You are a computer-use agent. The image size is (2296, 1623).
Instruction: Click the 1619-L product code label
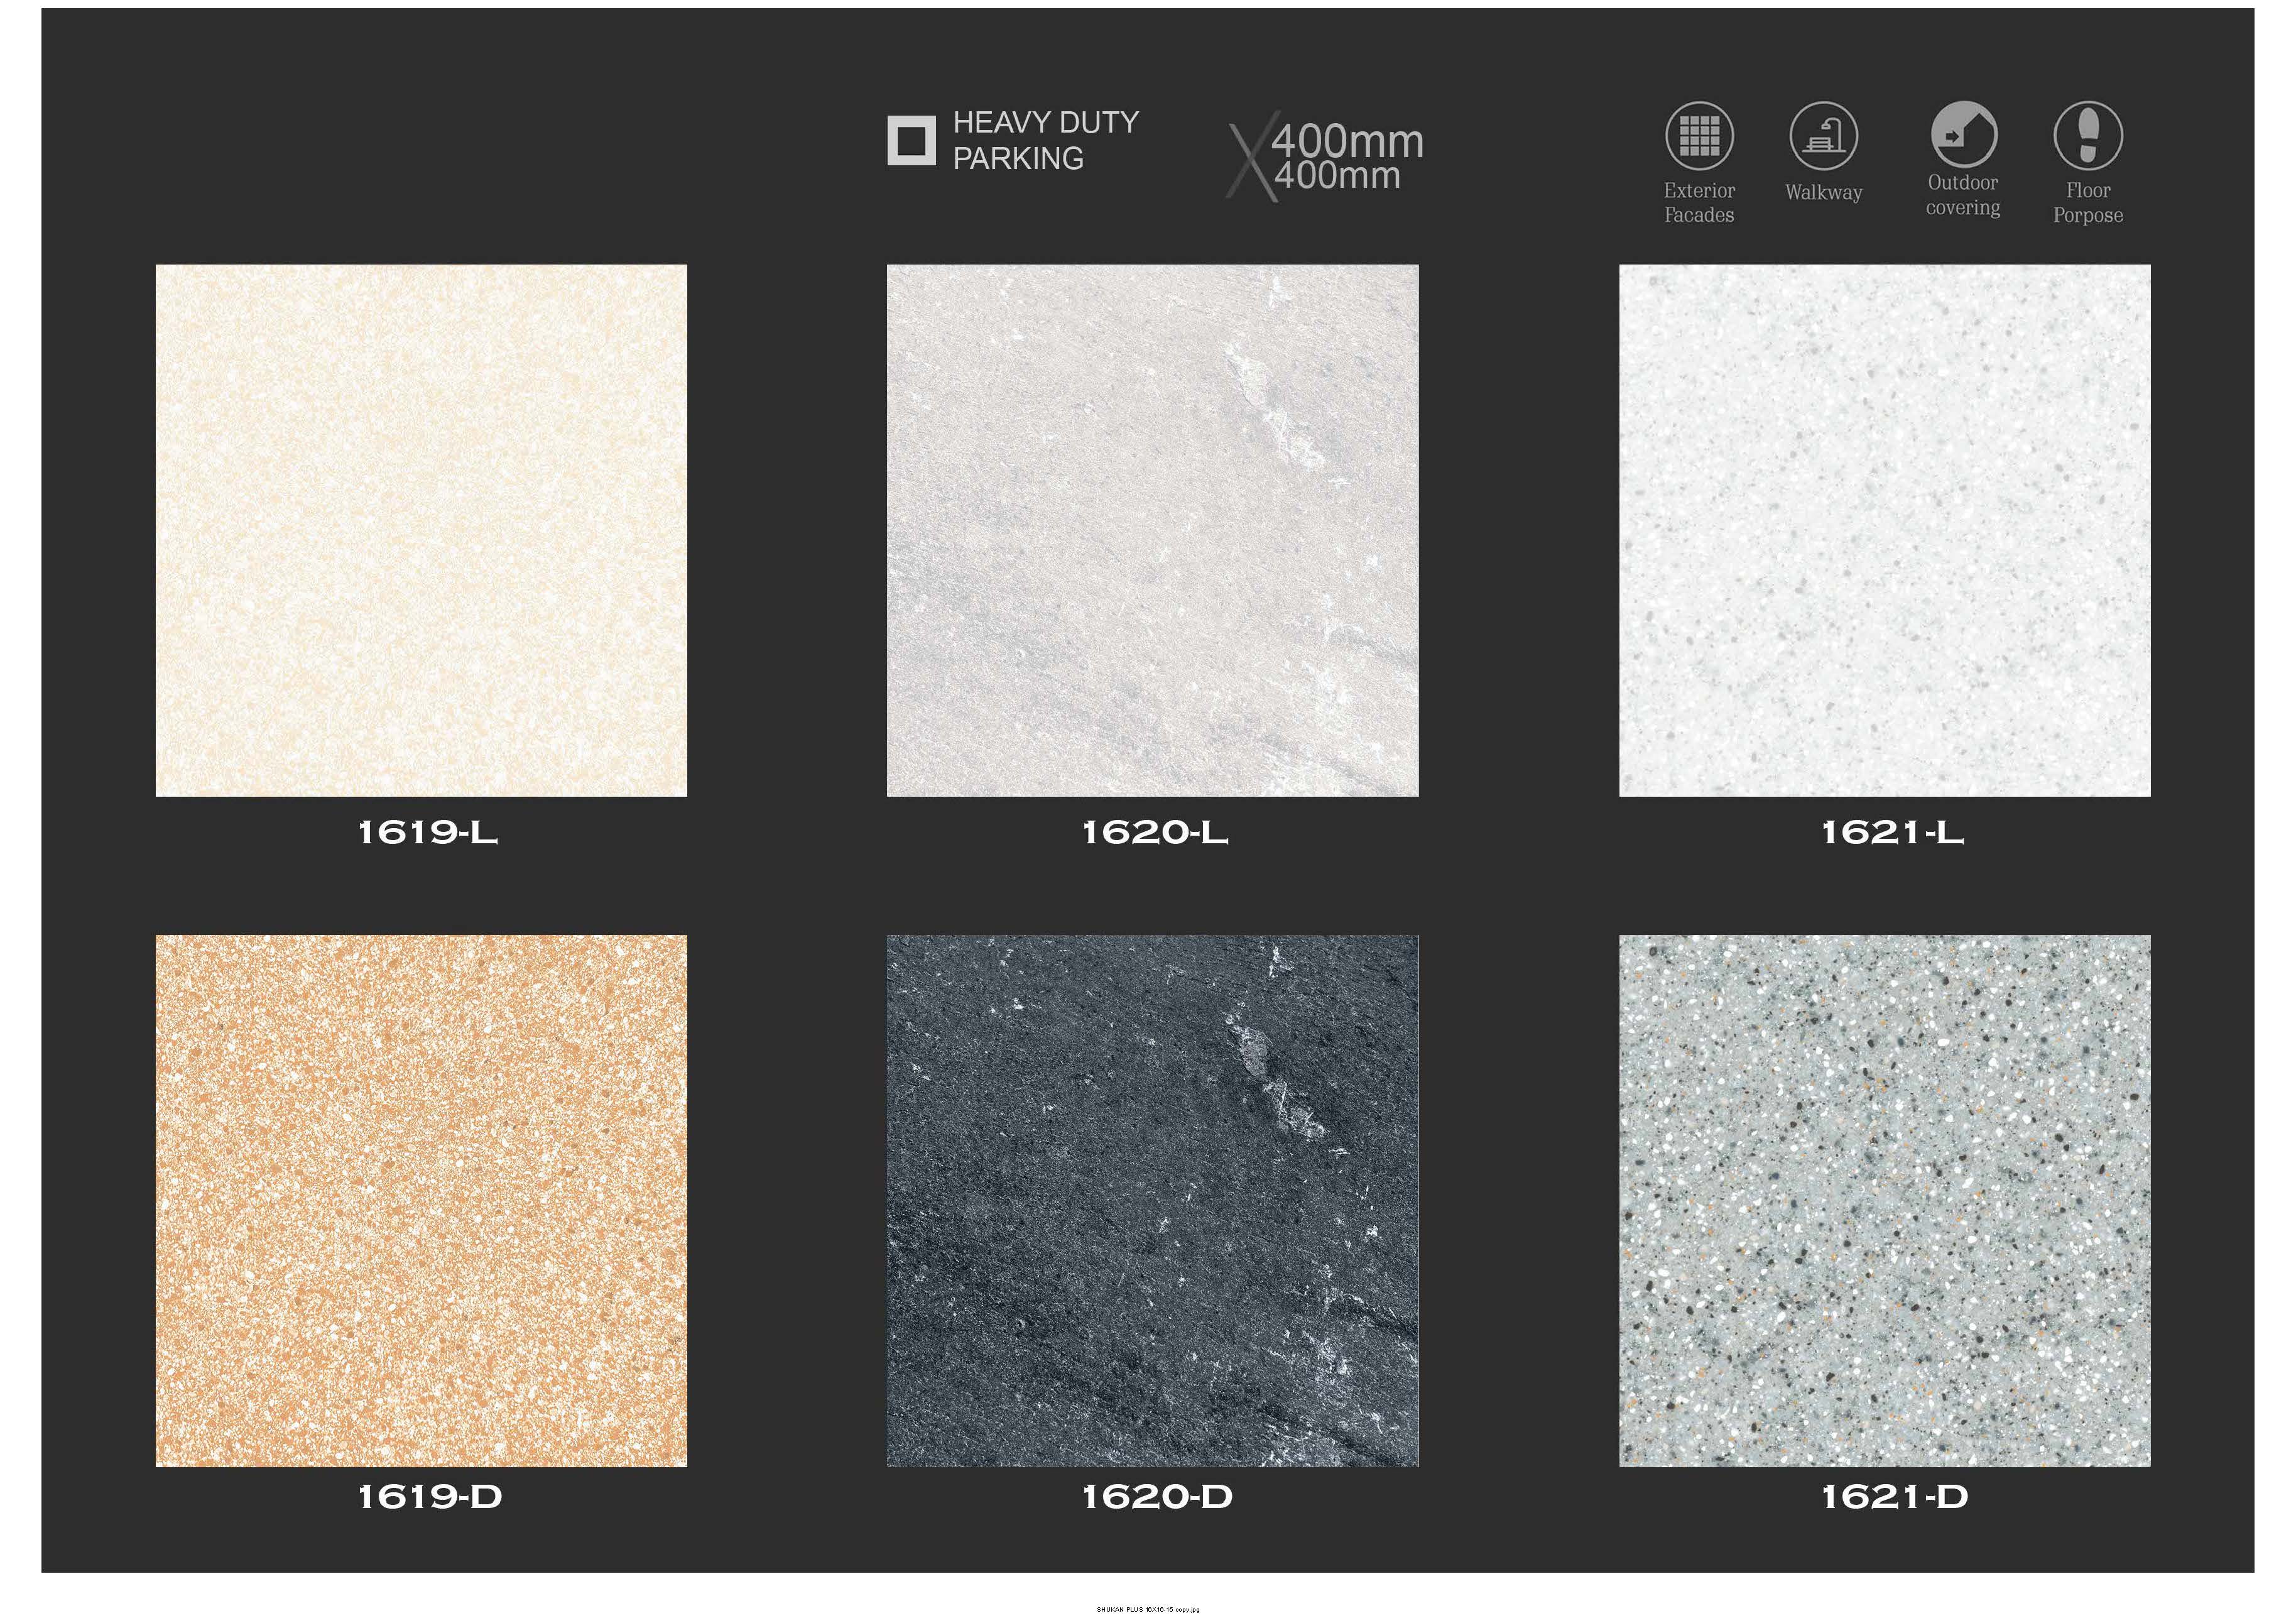tap(428, 832)
